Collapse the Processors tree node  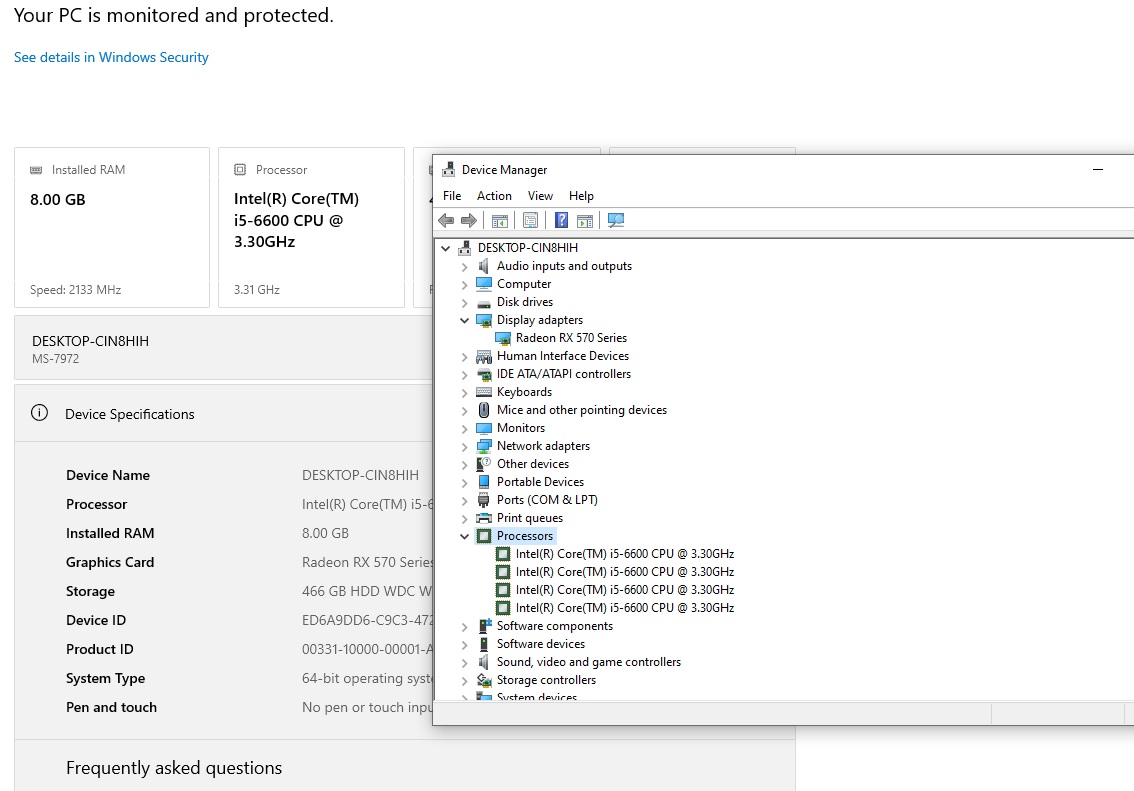click(x=464, y=536)
